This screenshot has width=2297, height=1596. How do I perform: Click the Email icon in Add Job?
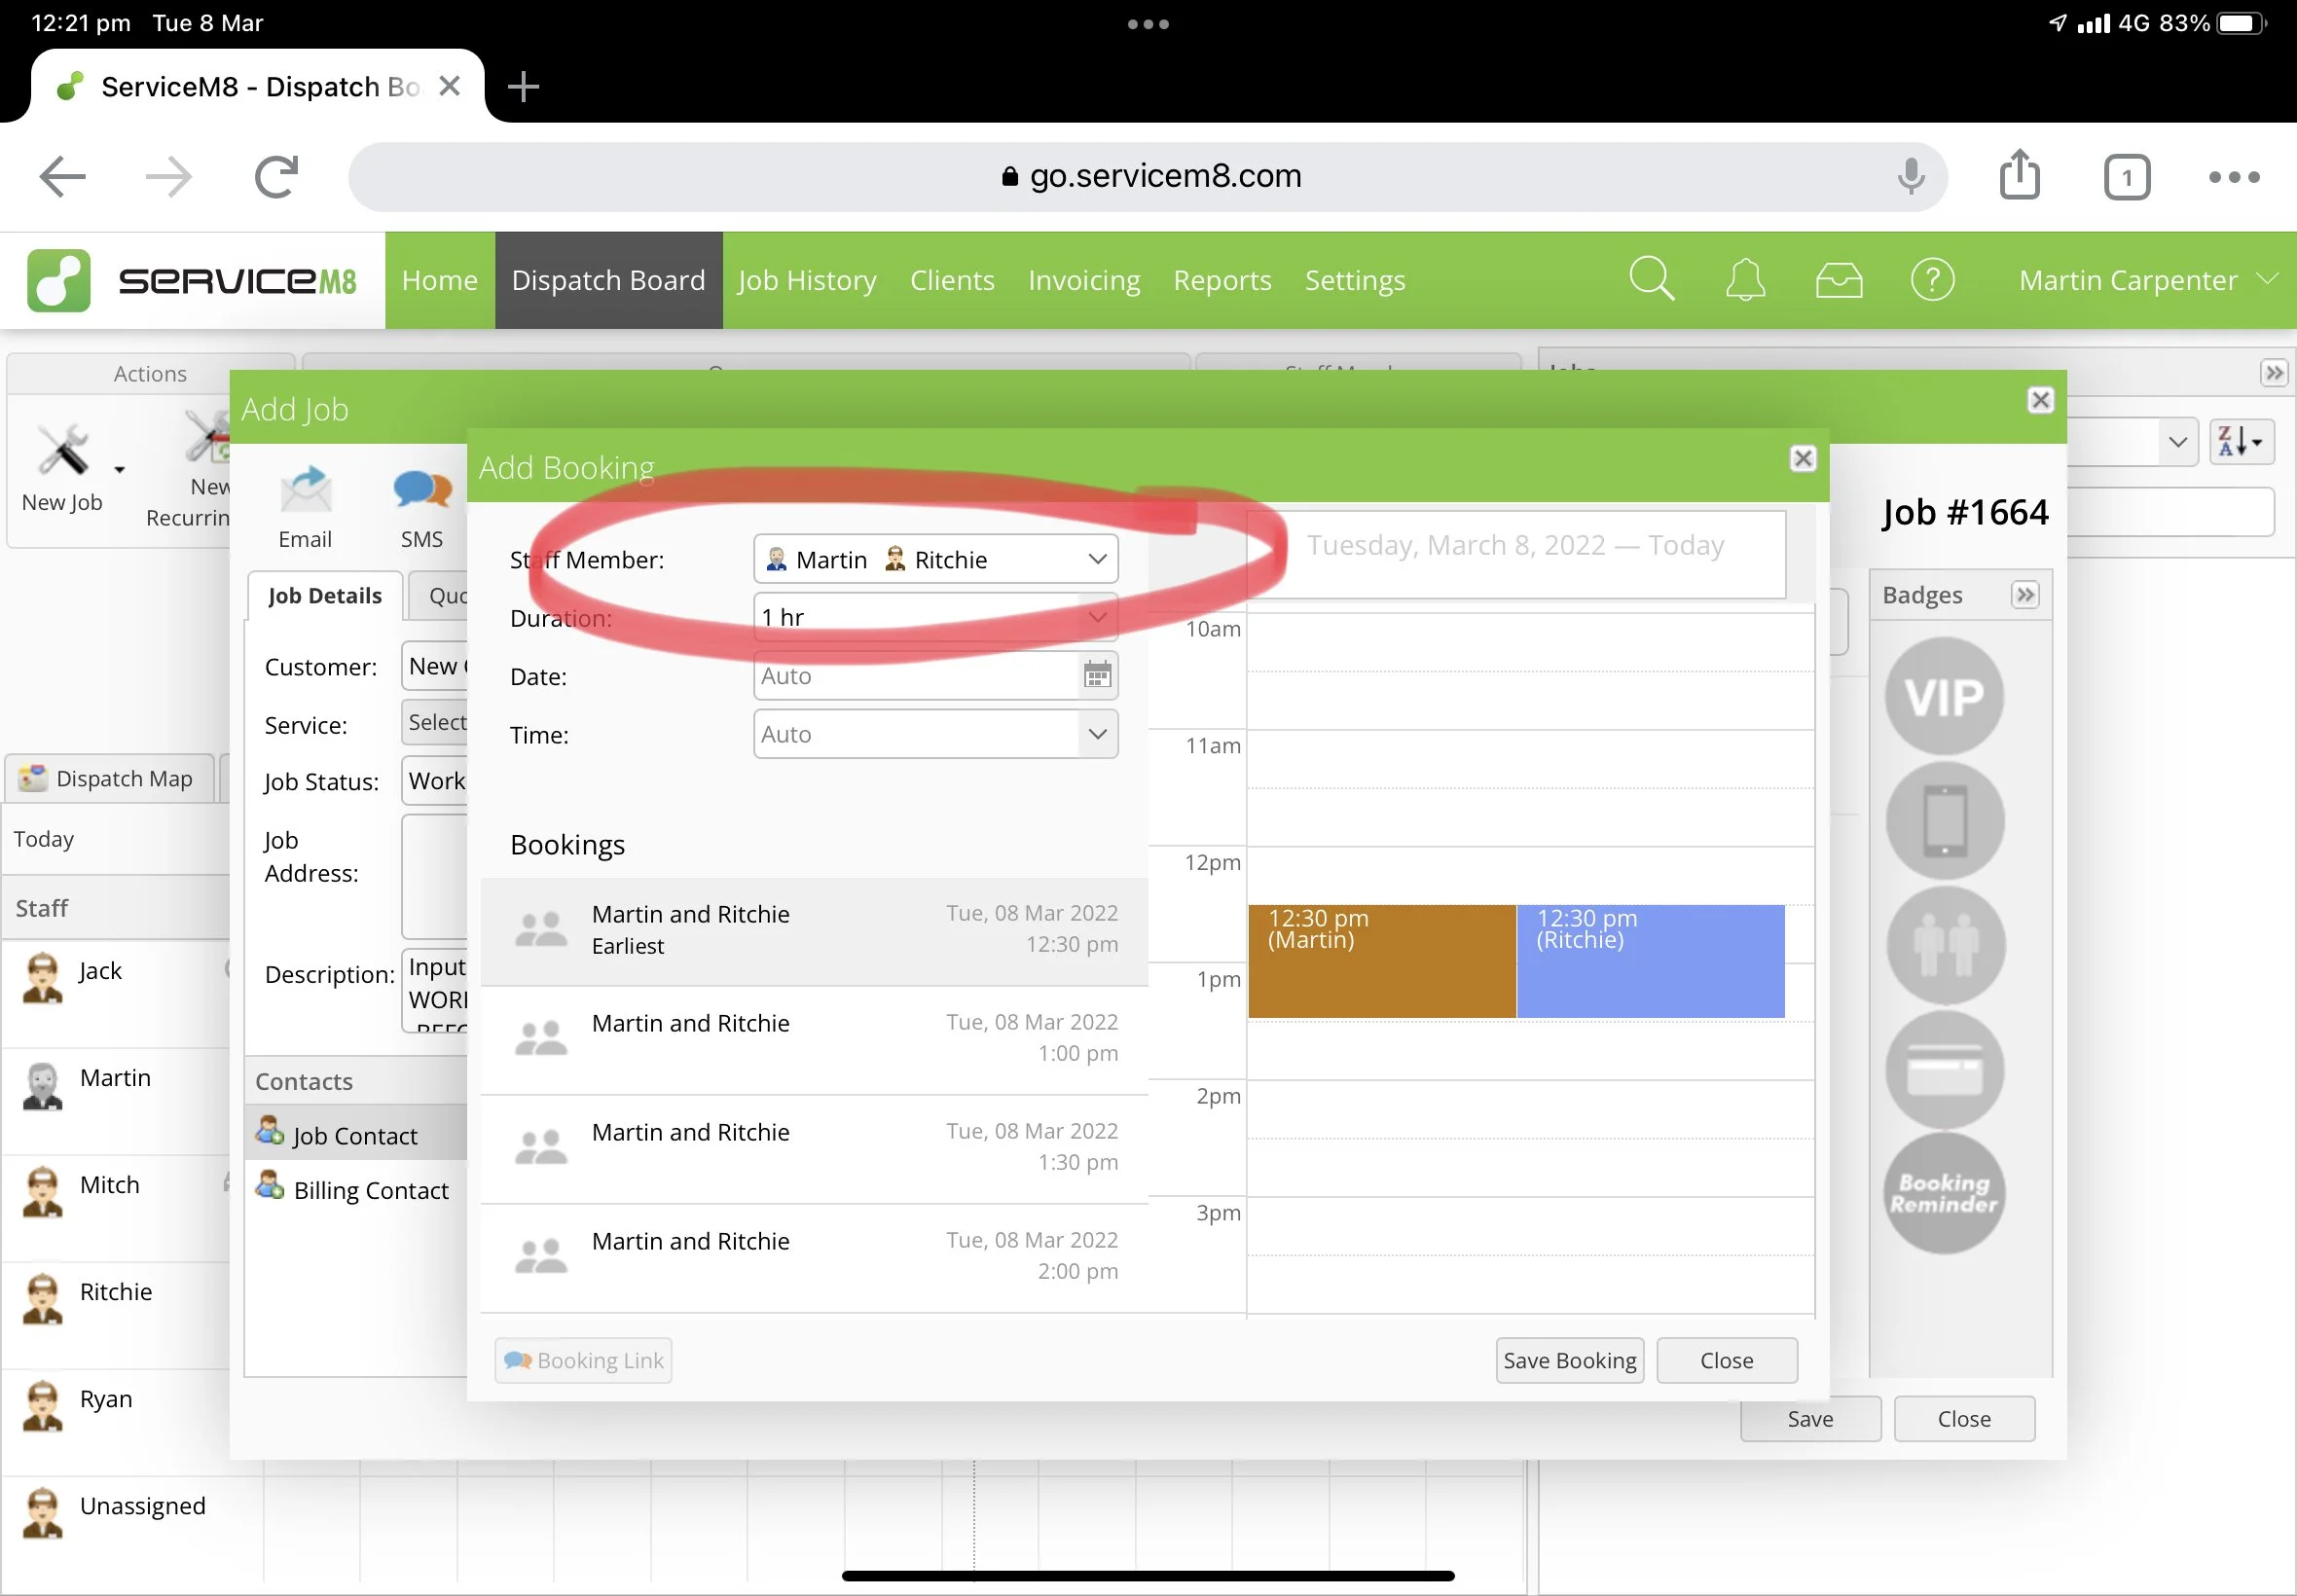(305, 492)
